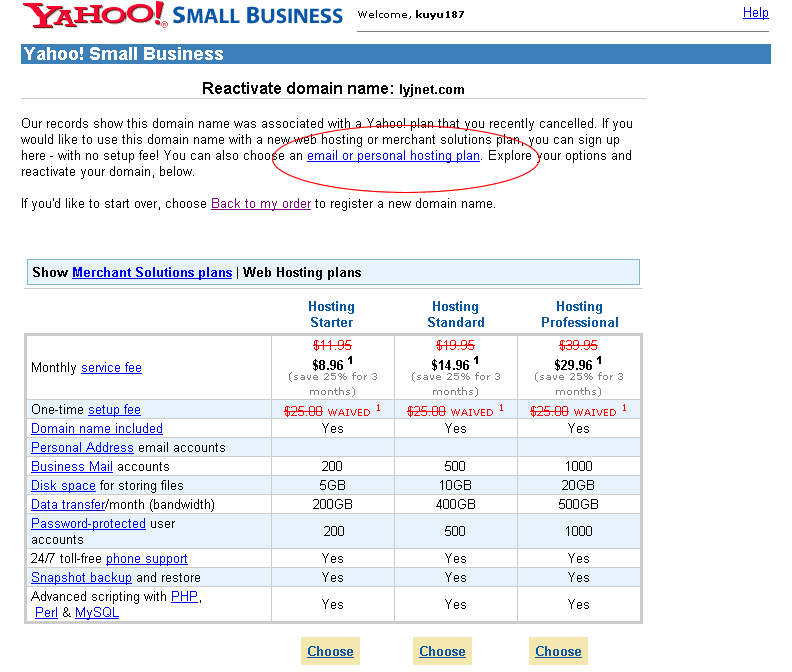Click the Hosting Professional column heading

point(579,314)
